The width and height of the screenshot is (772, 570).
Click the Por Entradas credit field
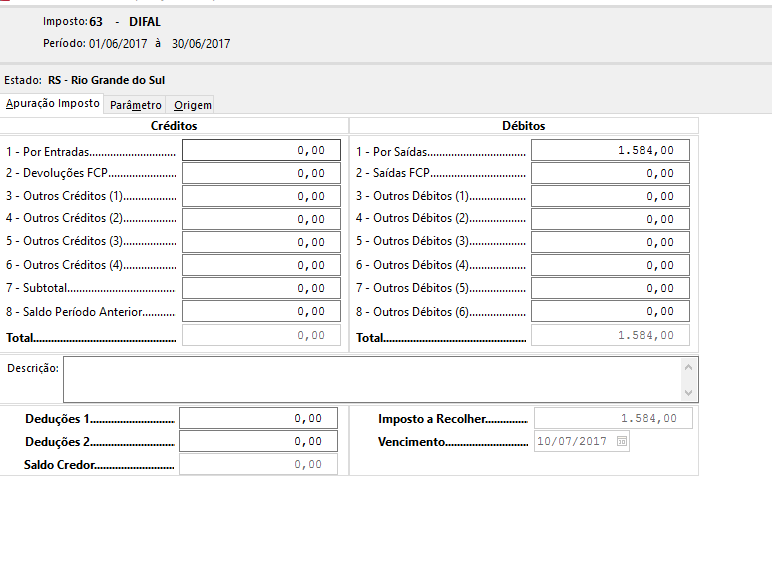coord(261,150)
